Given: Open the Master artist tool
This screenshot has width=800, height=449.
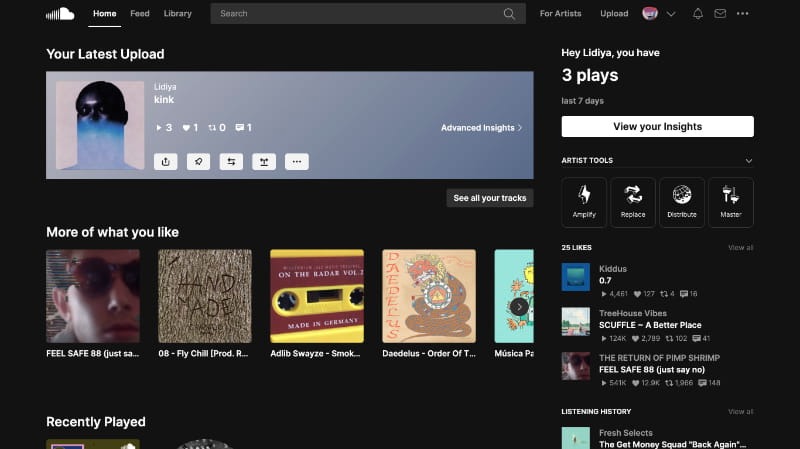Looking at the screenshot, I should click(731, 202).
